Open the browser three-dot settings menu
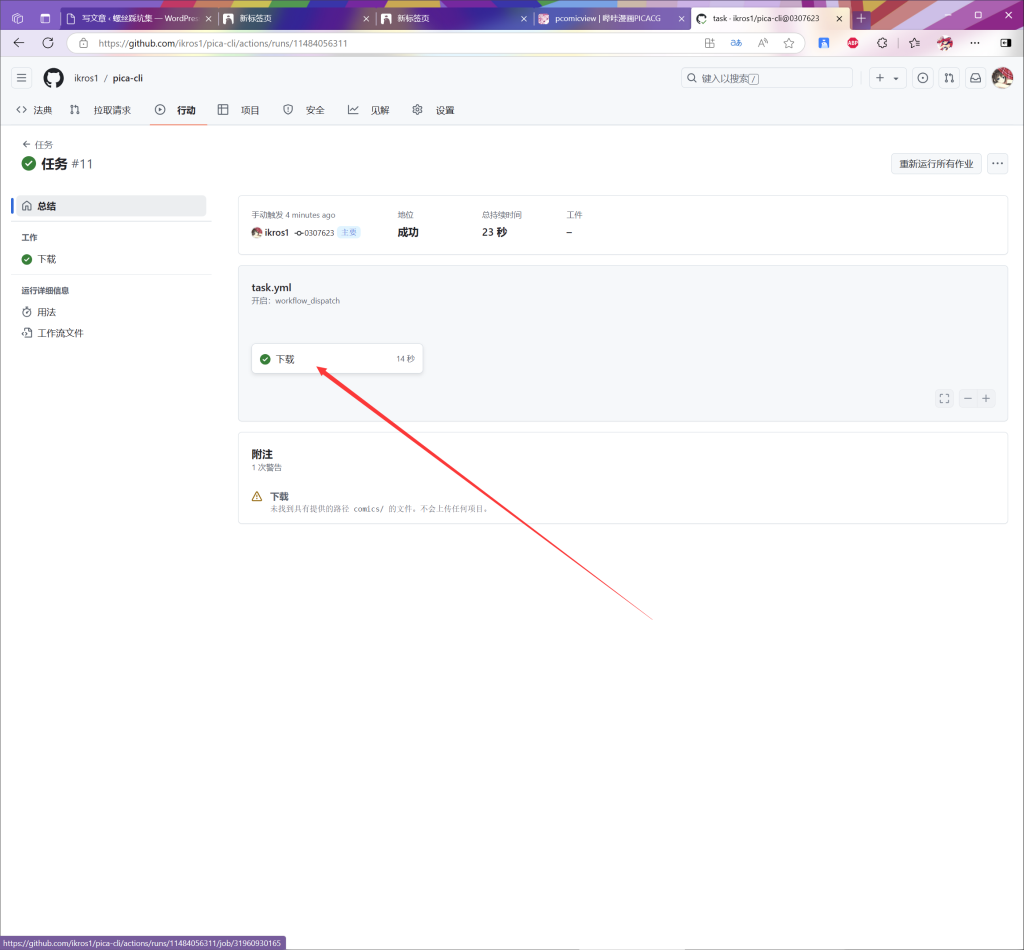The height and width of the screenshot is (950, 1024). pyautogui.click(x=974, y=43)
